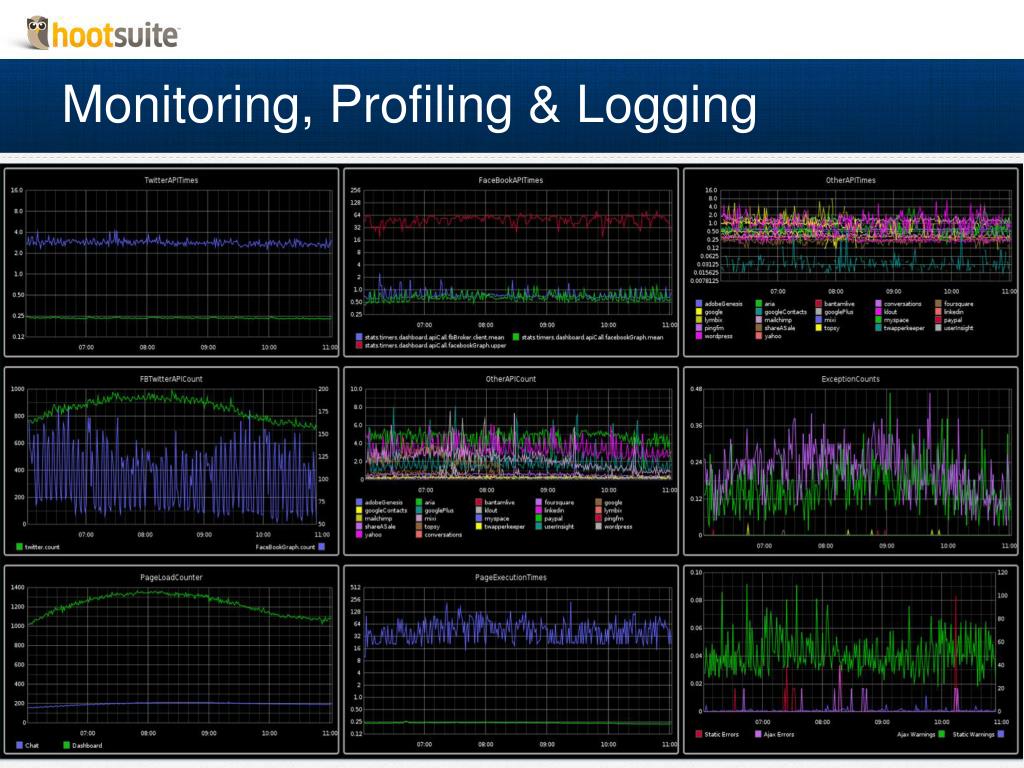Image resolution: width=1024 pixels, height=768 pixels.
Task: Open the PageExecutionTimes graph panel
Action: coord(511,660)
